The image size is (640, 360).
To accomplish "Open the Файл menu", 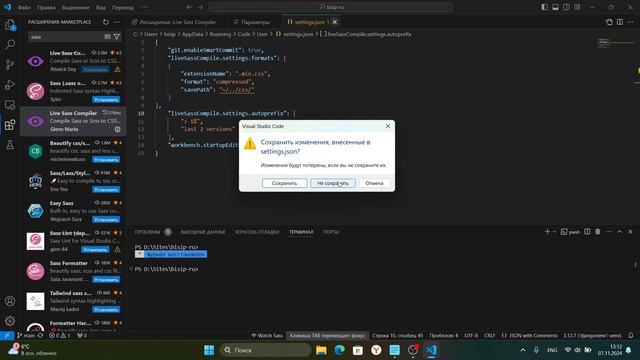I will [24, 7].
